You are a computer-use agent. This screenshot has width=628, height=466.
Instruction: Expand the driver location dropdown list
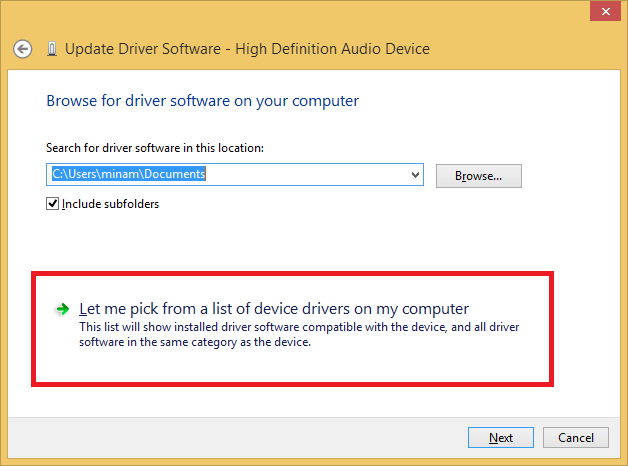point(415,175)
